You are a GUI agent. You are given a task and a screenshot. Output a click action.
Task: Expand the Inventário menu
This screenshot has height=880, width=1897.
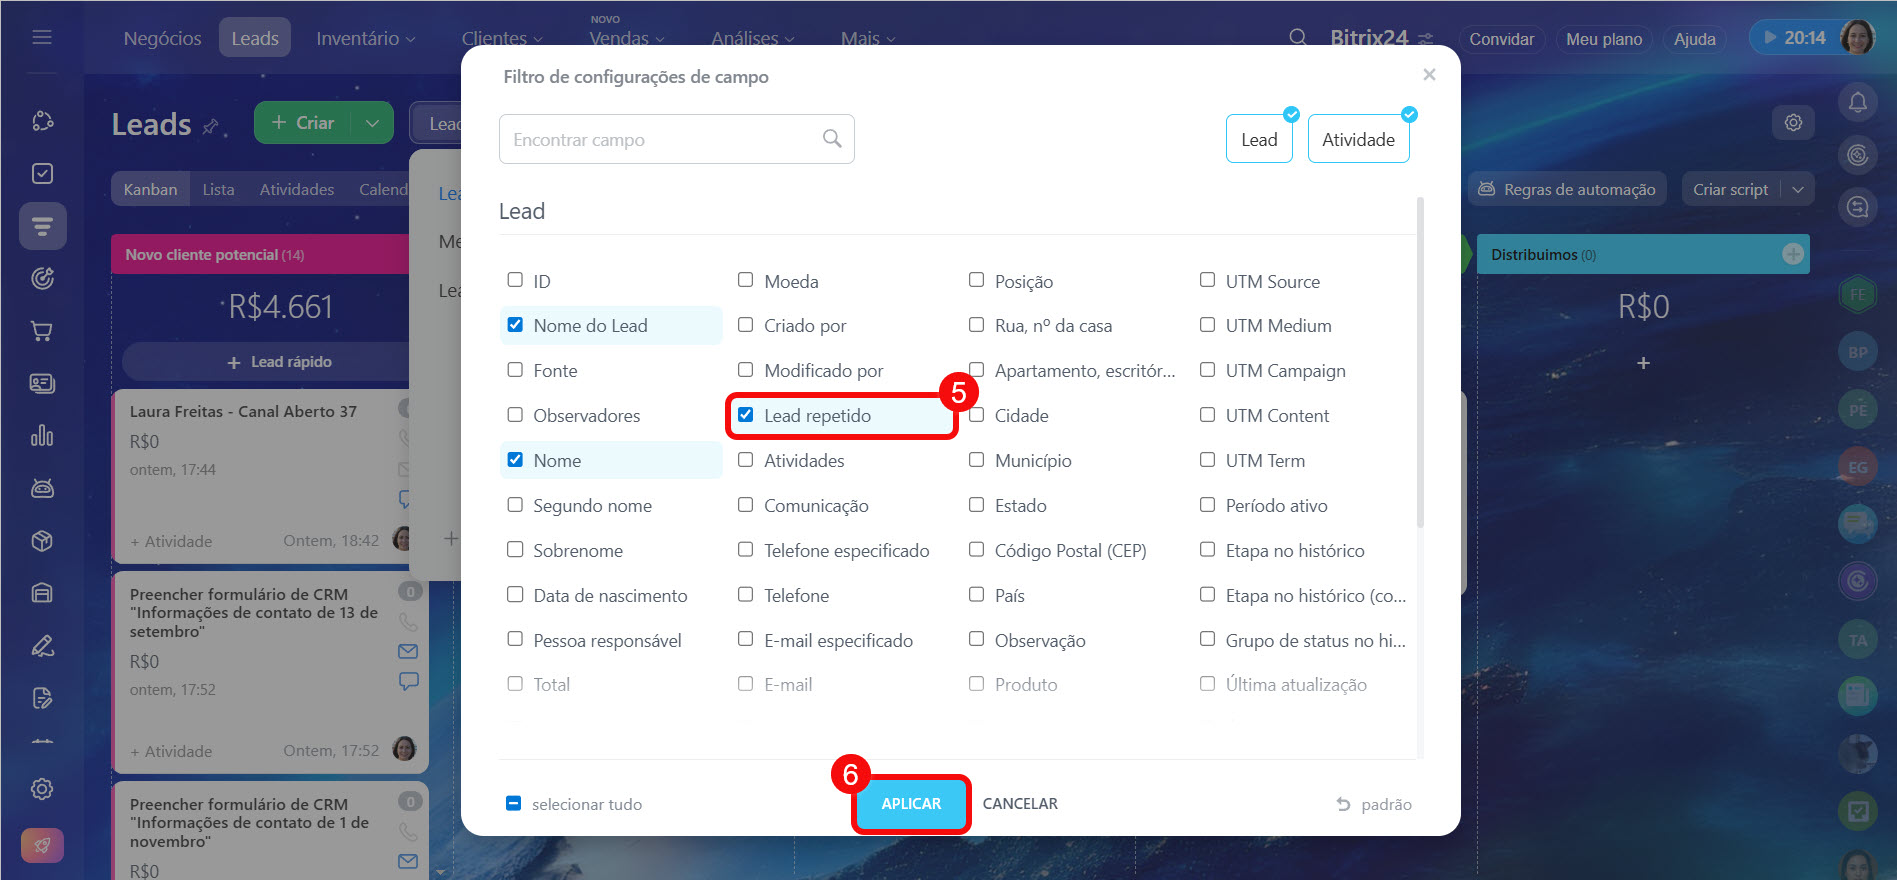365,38
